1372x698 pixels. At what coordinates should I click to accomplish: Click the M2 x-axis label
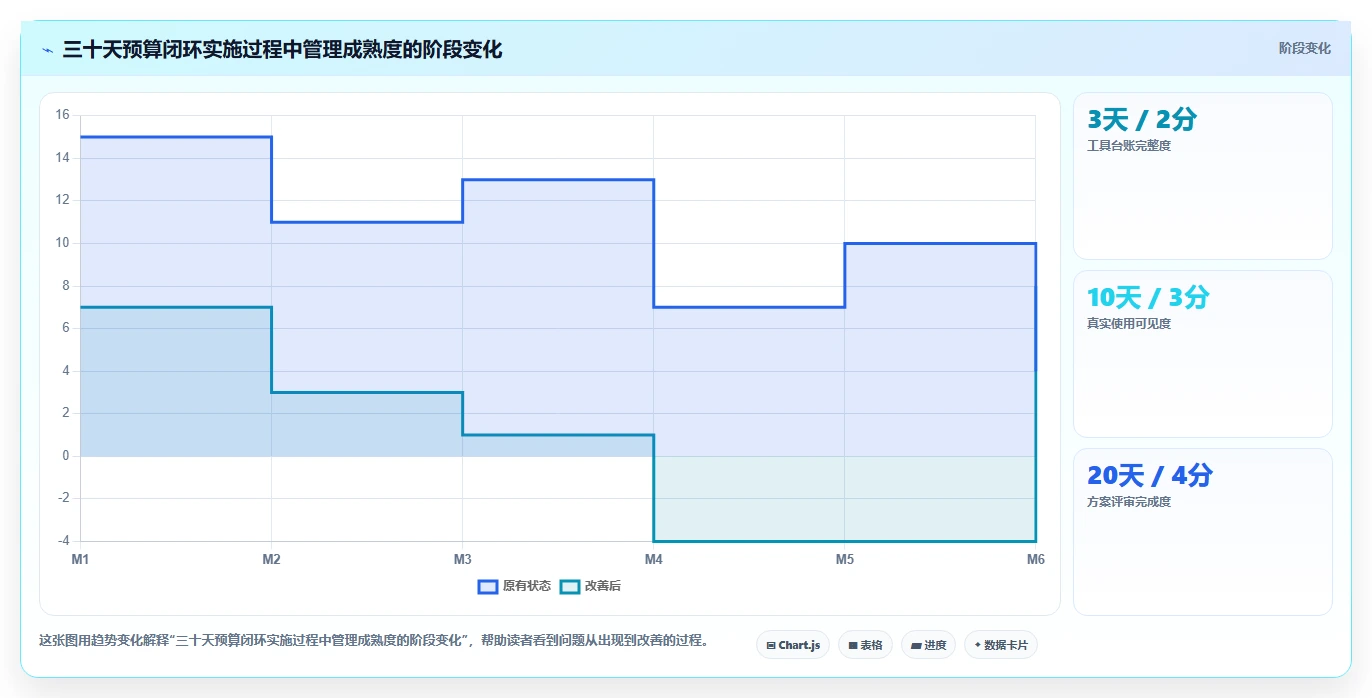point(271,559)
